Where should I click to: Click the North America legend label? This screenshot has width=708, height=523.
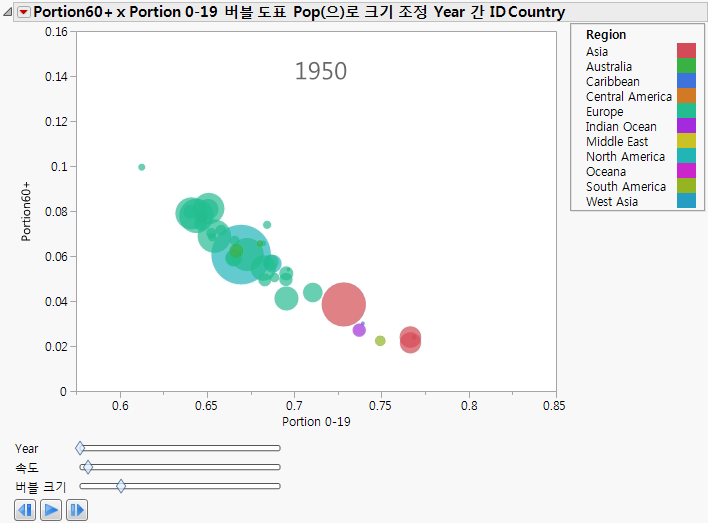pos(625,156)
